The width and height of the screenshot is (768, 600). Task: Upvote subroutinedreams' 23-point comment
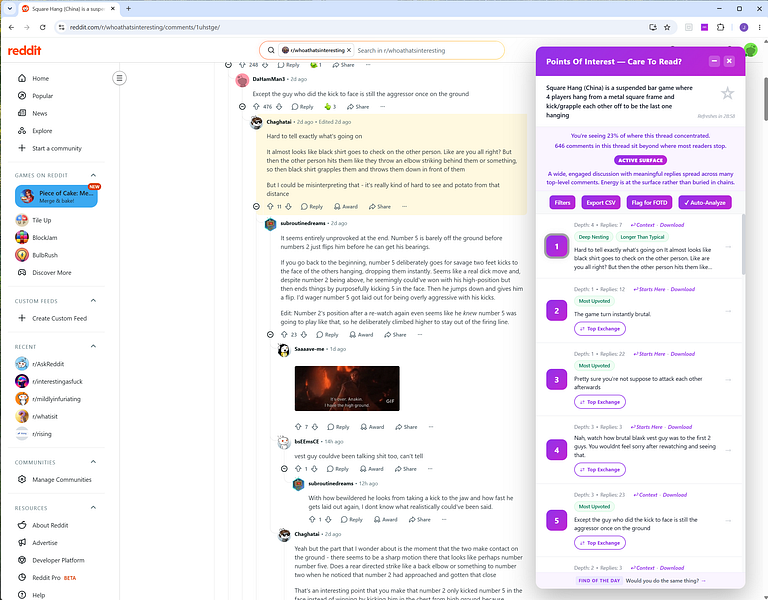pyautogui.click(x=284, y=335)
